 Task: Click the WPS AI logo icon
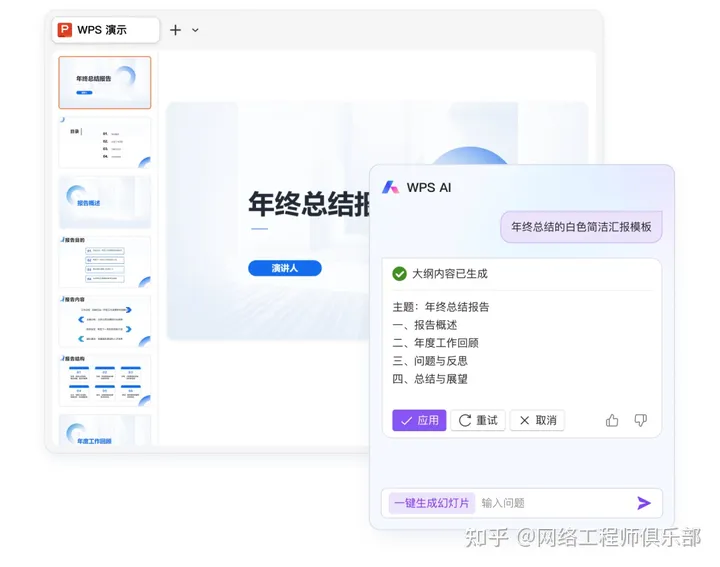click(x=391, y=187)
